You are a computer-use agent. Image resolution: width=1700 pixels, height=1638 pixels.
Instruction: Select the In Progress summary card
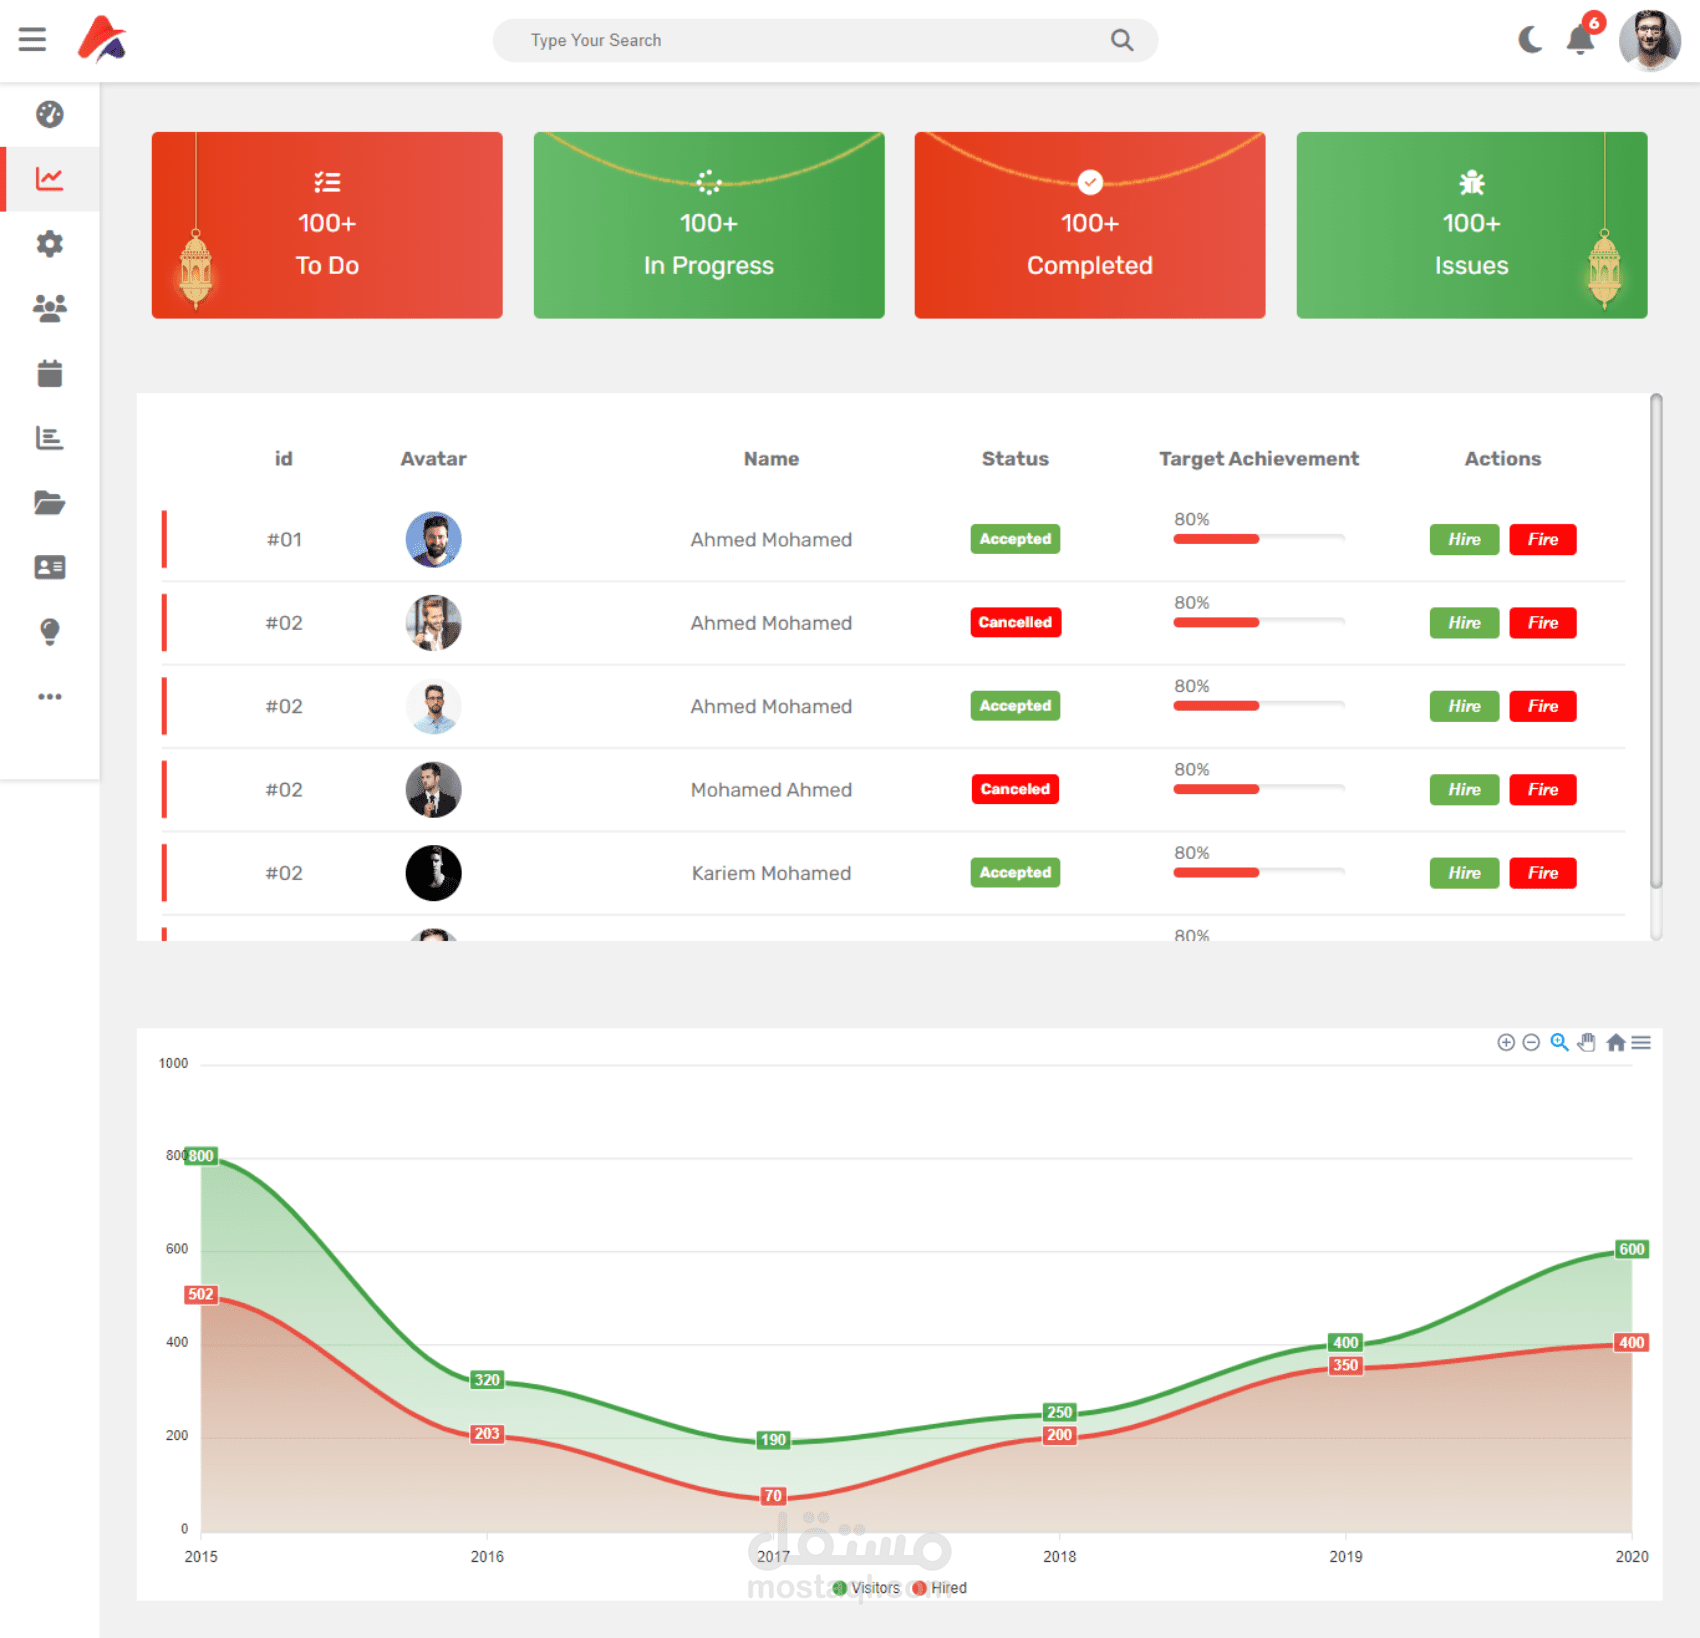[x=709, y=225]
